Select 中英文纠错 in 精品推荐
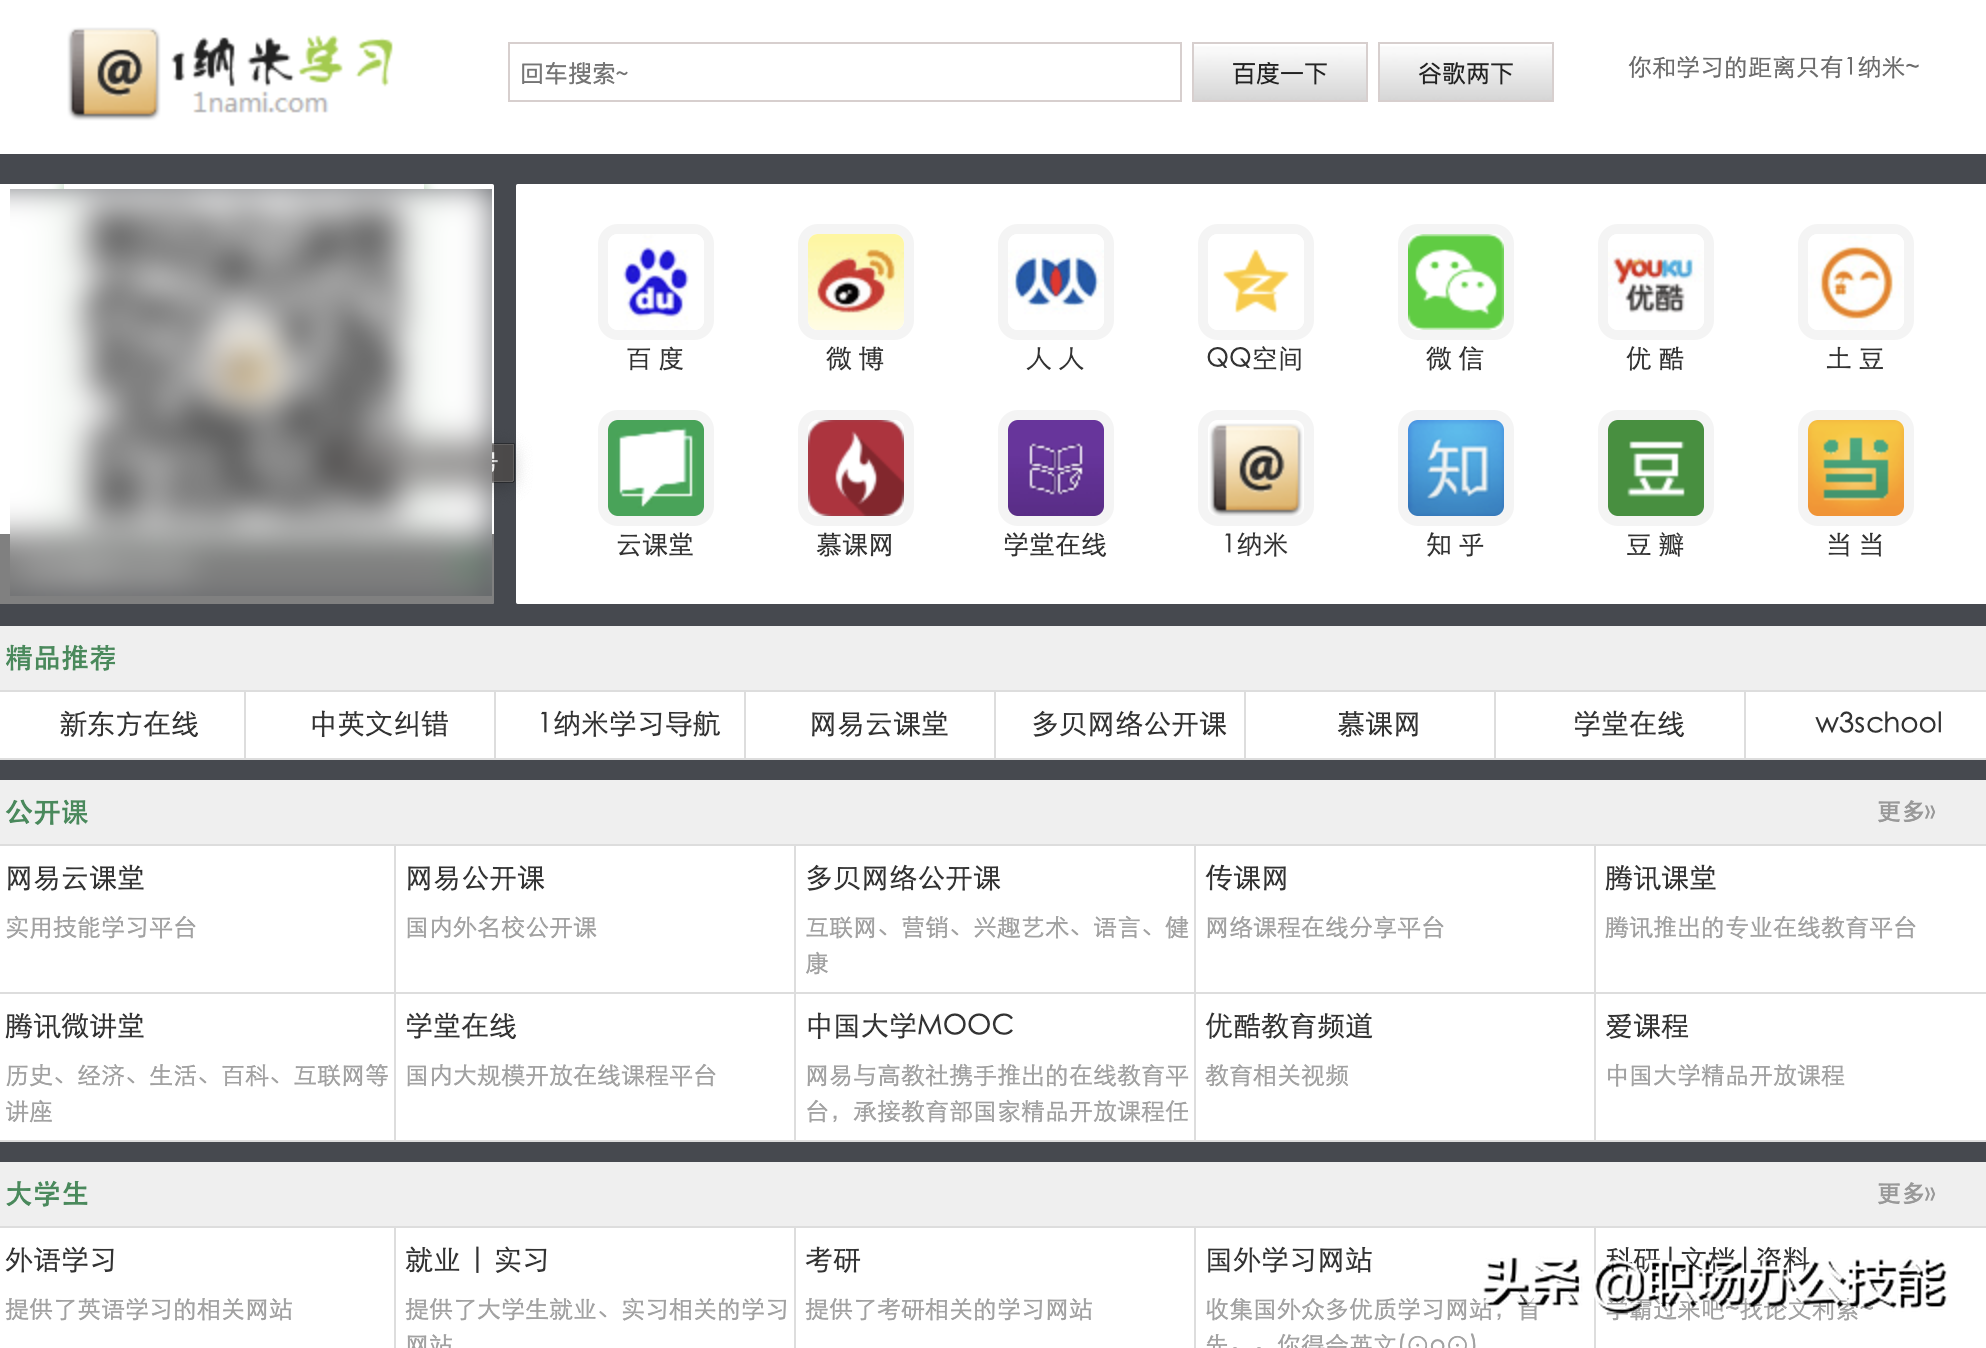 coord(379,724)
